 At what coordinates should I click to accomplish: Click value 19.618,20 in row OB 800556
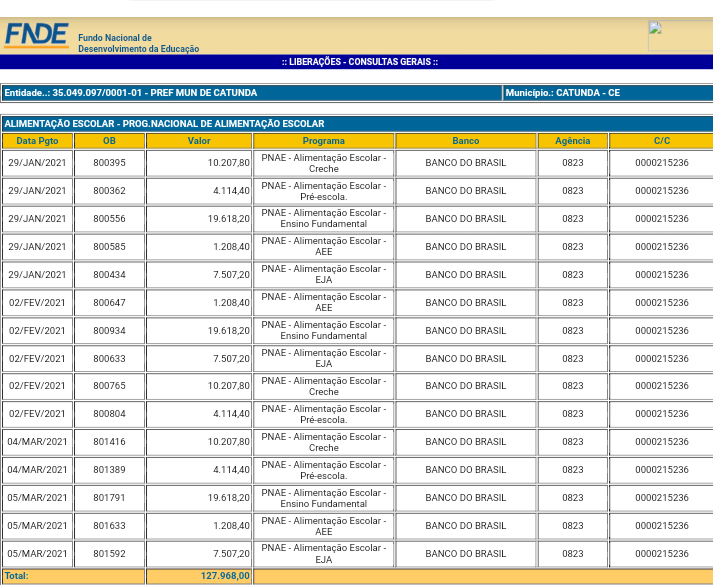click(229, 219)
